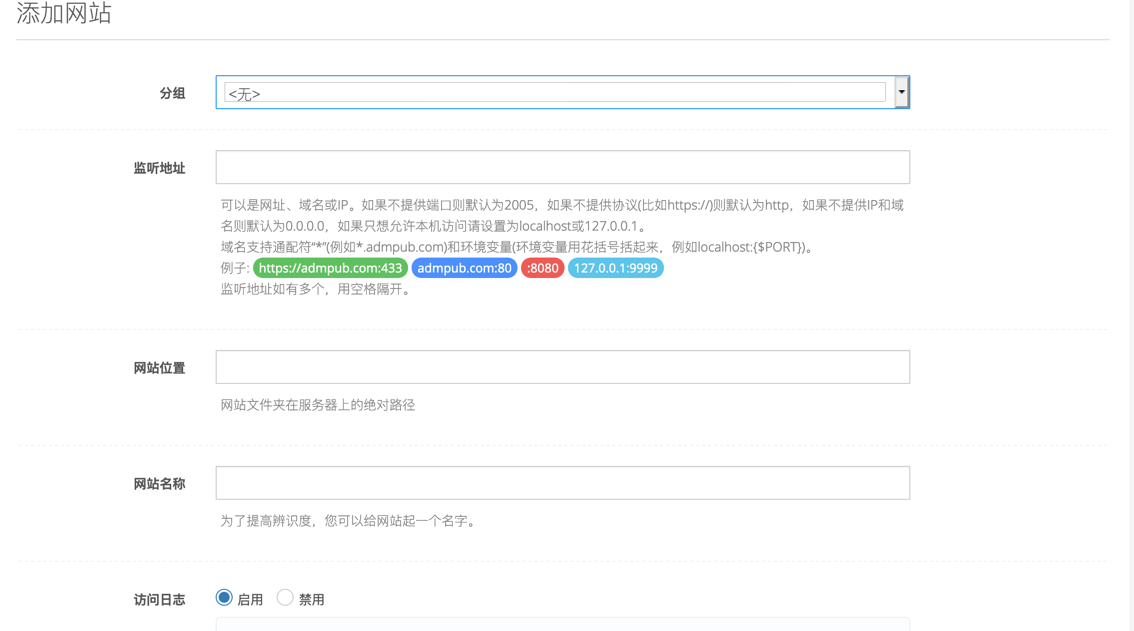Click the 分组 field label
The height and width of the screenshot is (631, 1134).
click(x=173, y=92)
